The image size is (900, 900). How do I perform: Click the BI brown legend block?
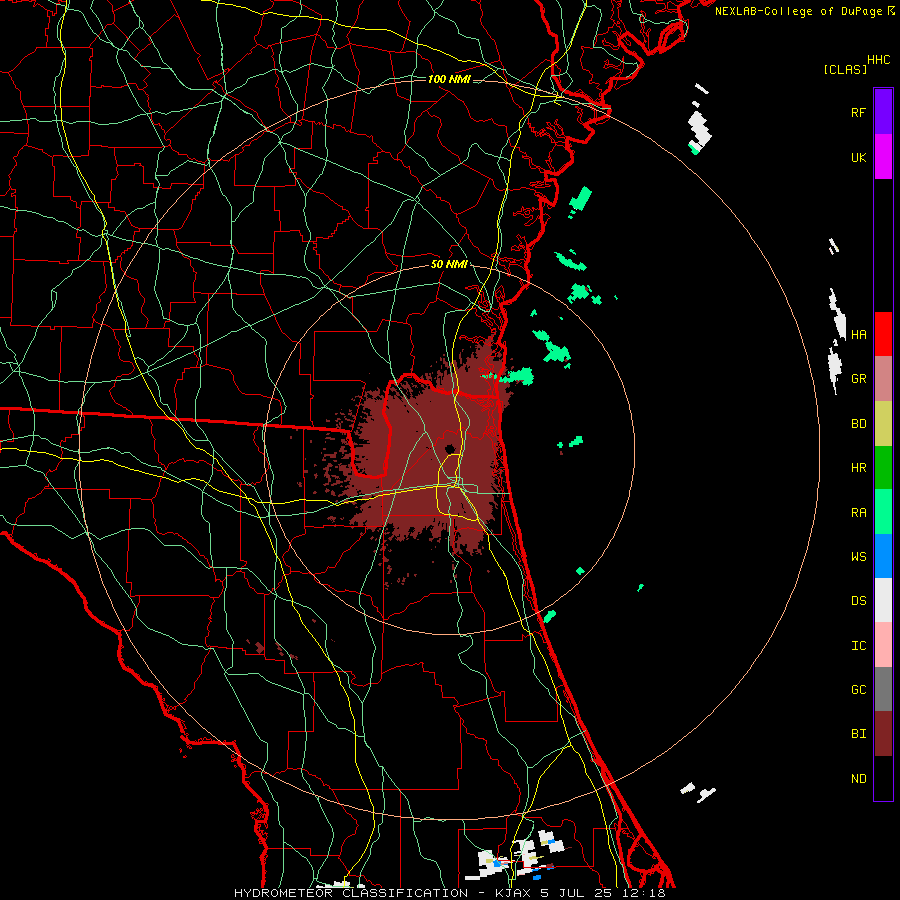click(x=883, y=734)
